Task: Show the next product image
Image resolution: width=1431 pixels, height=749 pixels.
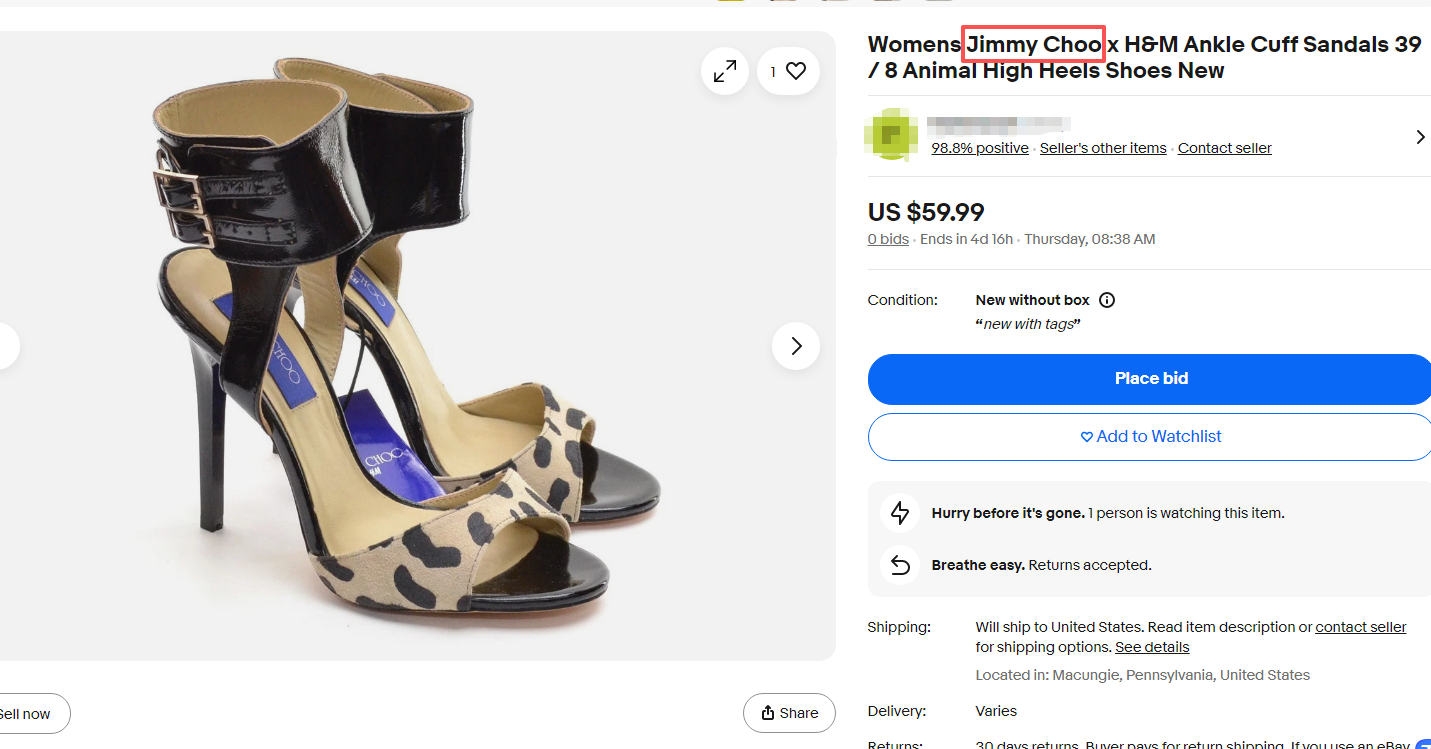Action: point(796,346)
